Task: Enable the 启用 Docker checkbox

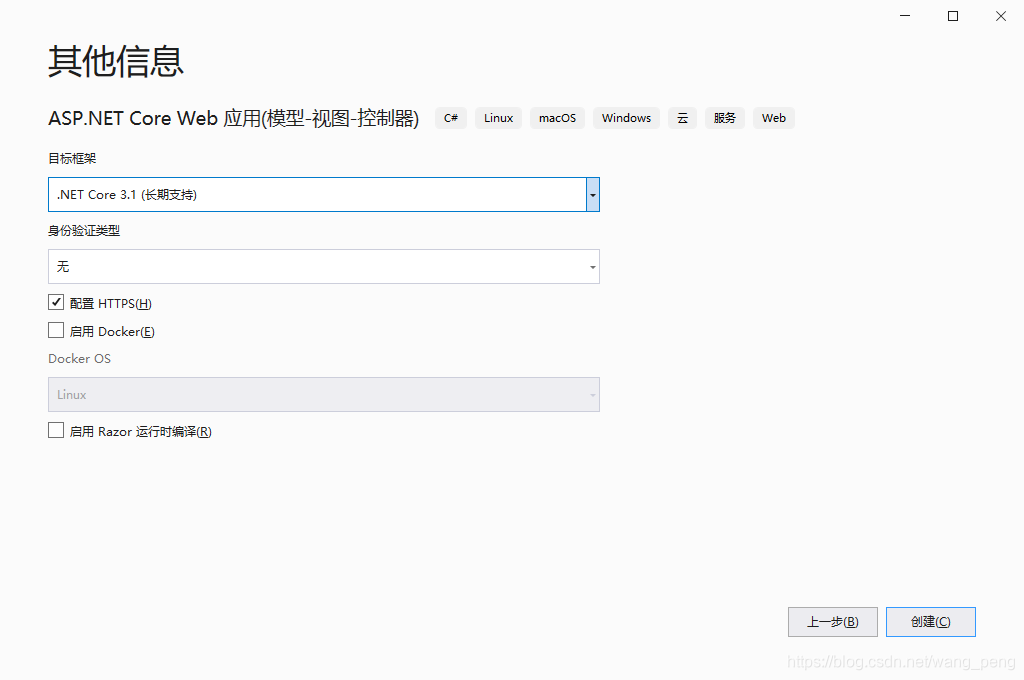Action: [56, 331]
